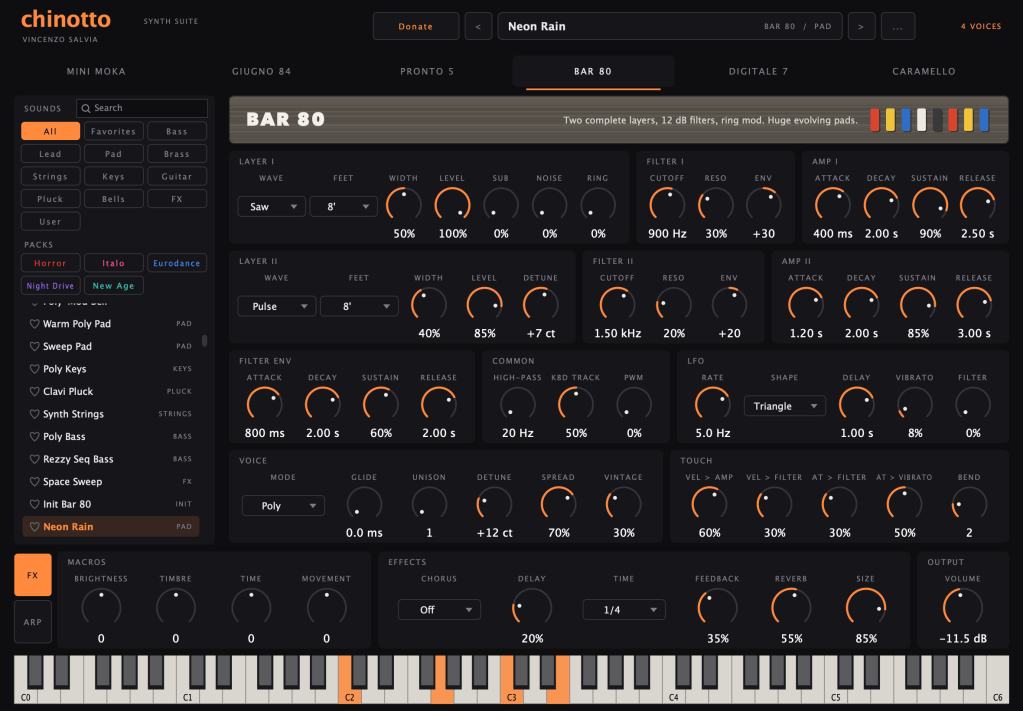Image resolution: width=1023 pixels, height=711 pixels.
Task: Click the Layer I feet 8' dropdown
Action: (343, 207)
